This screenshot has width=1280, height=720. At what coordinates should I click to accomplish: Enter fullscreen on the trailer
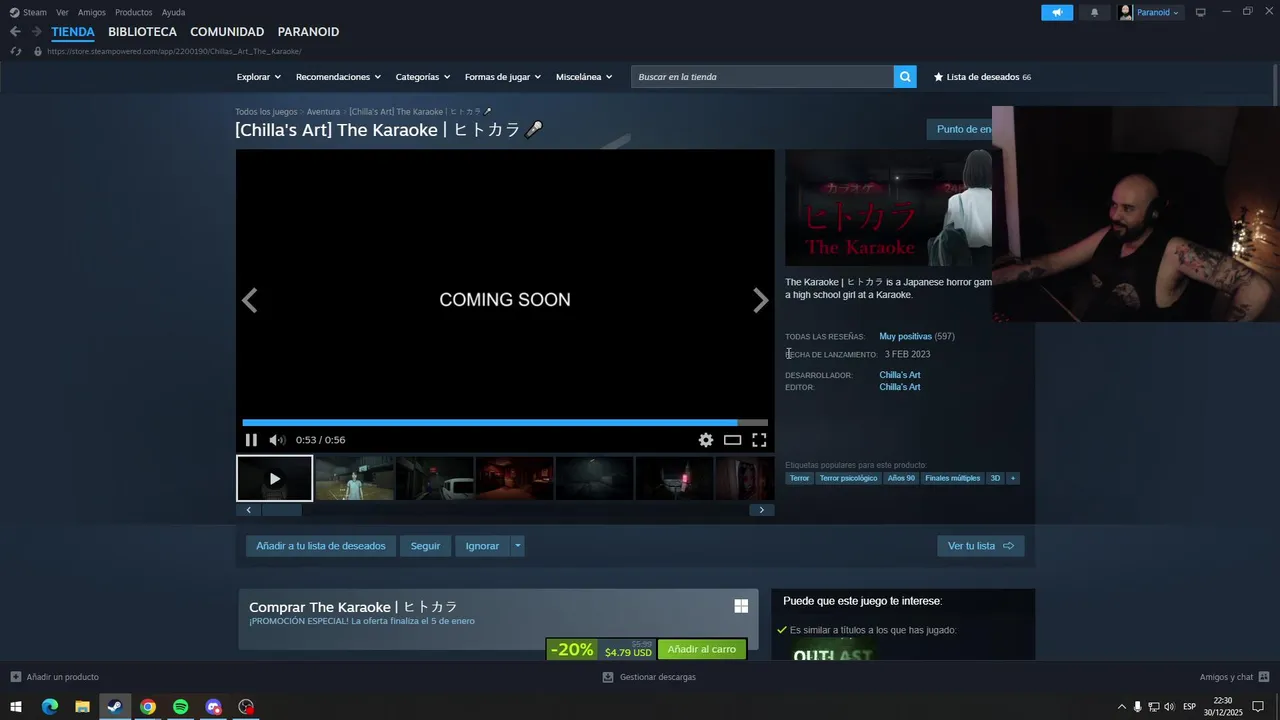(759, 440)
